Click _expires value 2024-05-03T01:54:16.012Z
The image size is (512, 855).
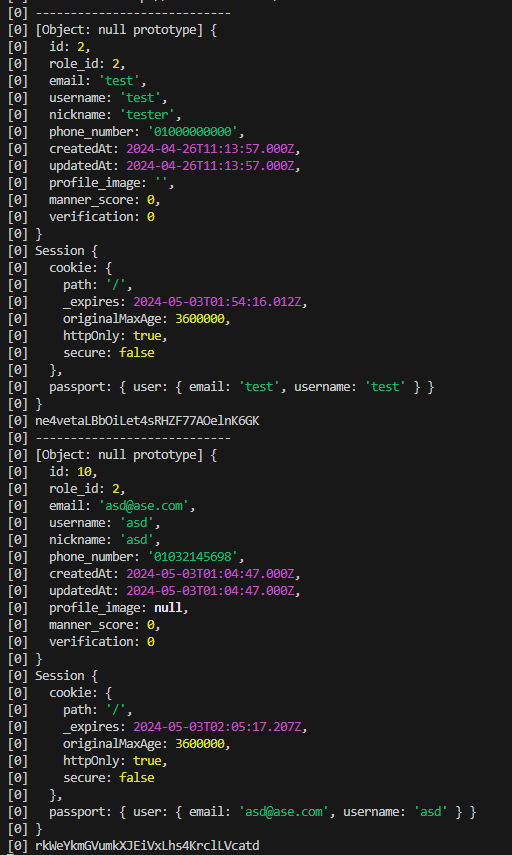(218, 302)
